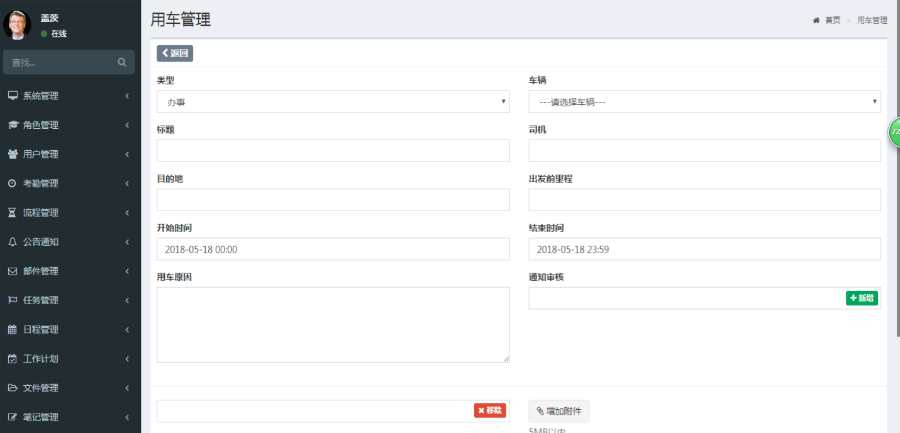Click the 考勤管理 clock icon
This screenshot has width=900, height=433.
point(12,183)
